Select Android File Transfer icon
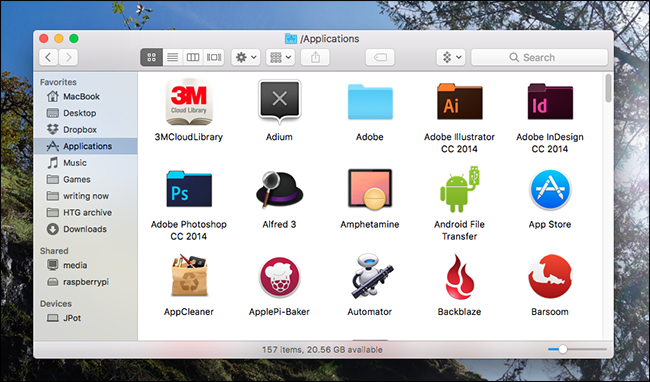 [x=459, y=189]
